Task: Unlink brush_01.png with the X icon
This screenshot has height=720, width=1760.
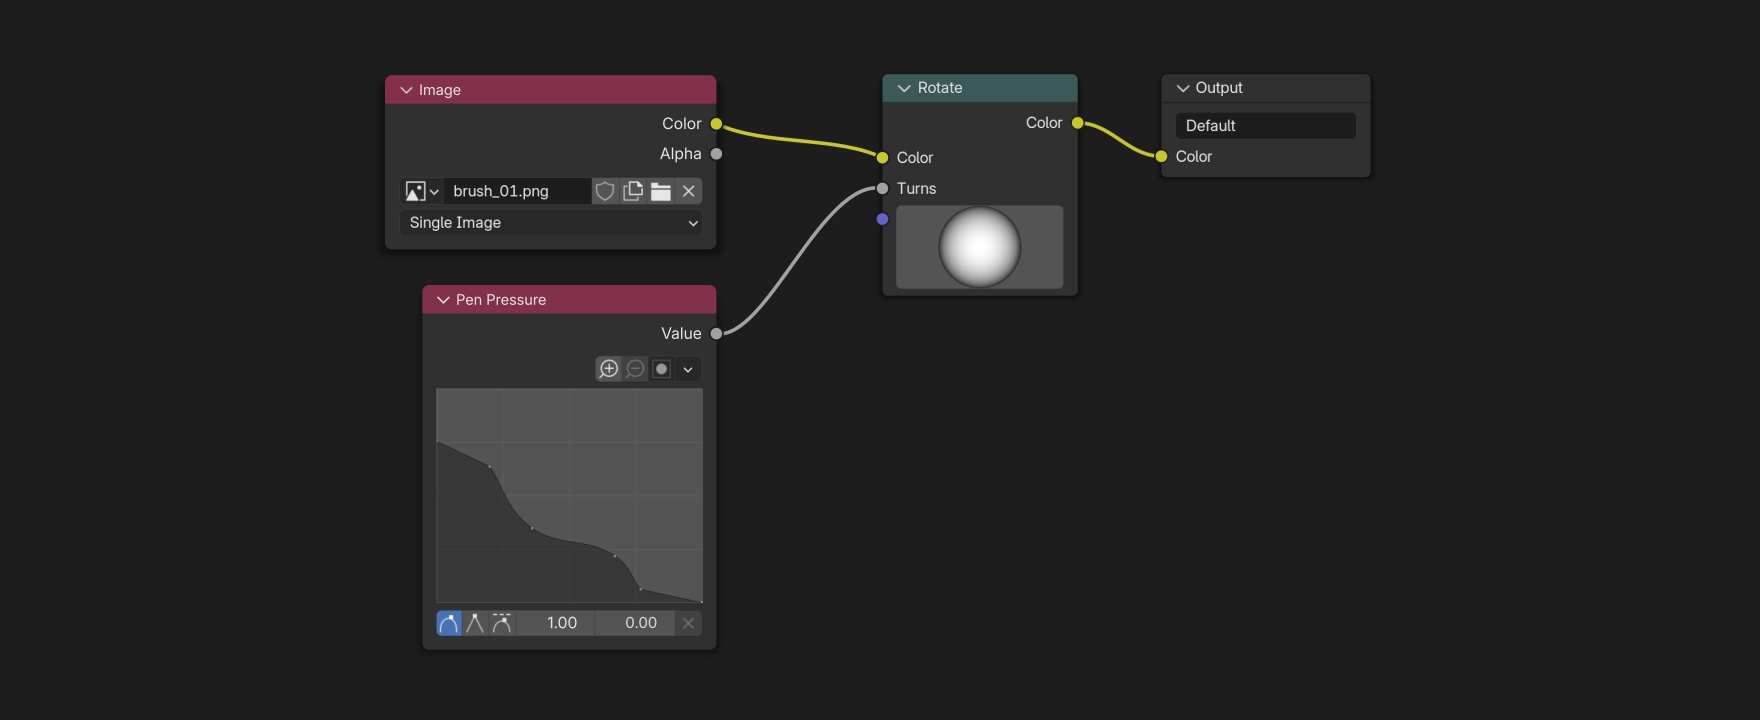Action: click(x=689, y=191)
